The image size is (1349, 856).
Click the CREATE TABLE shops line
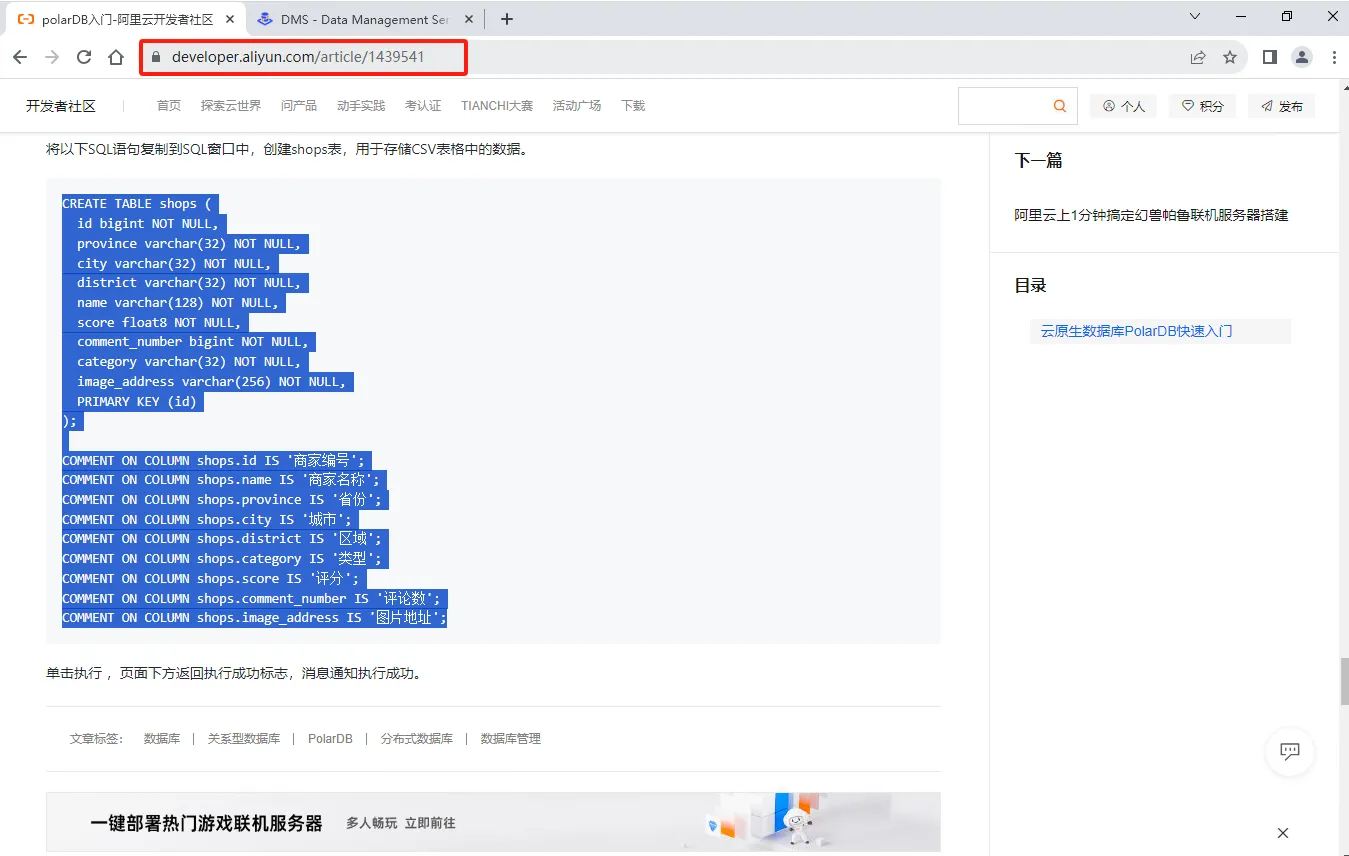[137, 204]
